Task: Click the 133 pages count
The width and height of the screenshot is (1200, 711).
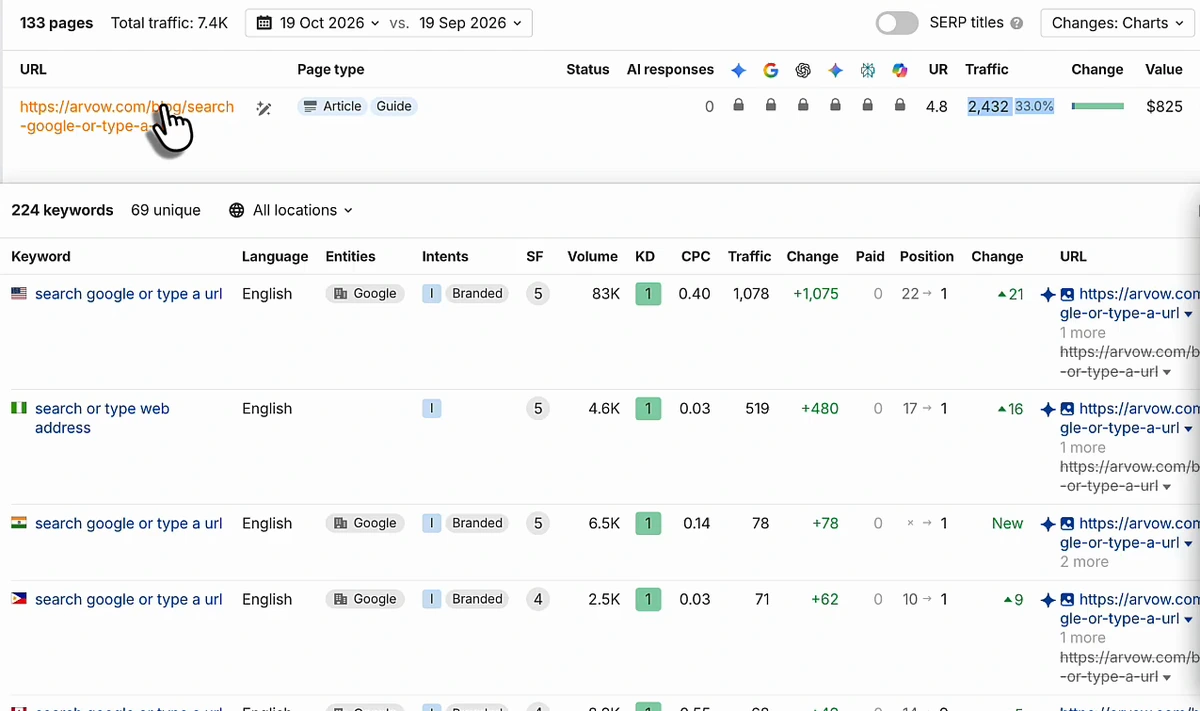Action: click(x=56, y=23)
